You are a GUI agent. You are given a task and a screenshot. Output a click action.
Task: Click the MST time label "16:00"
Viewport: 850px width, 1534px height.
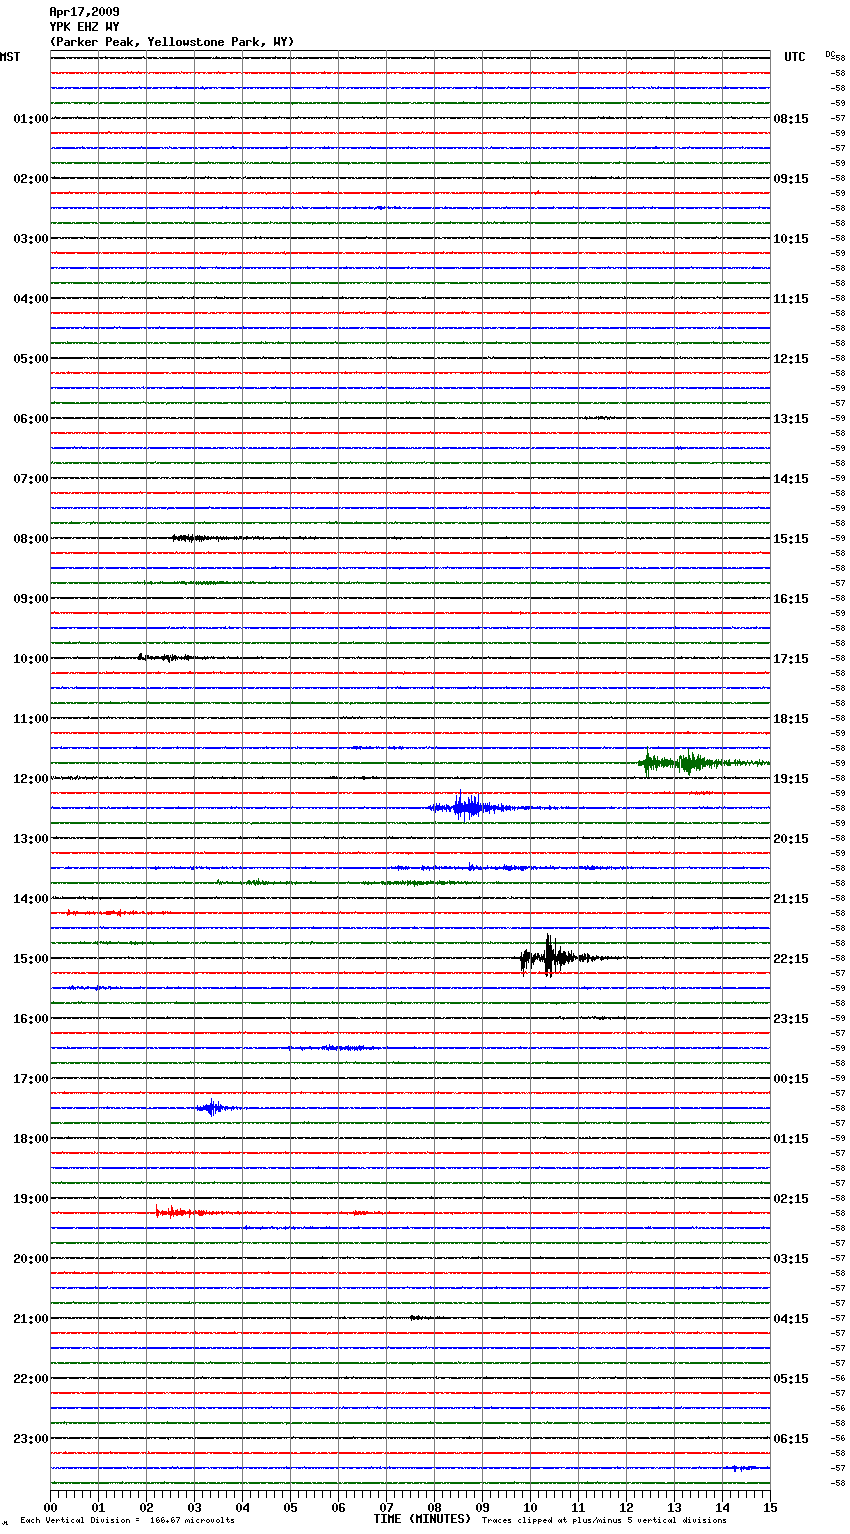tap(31, 1019)
